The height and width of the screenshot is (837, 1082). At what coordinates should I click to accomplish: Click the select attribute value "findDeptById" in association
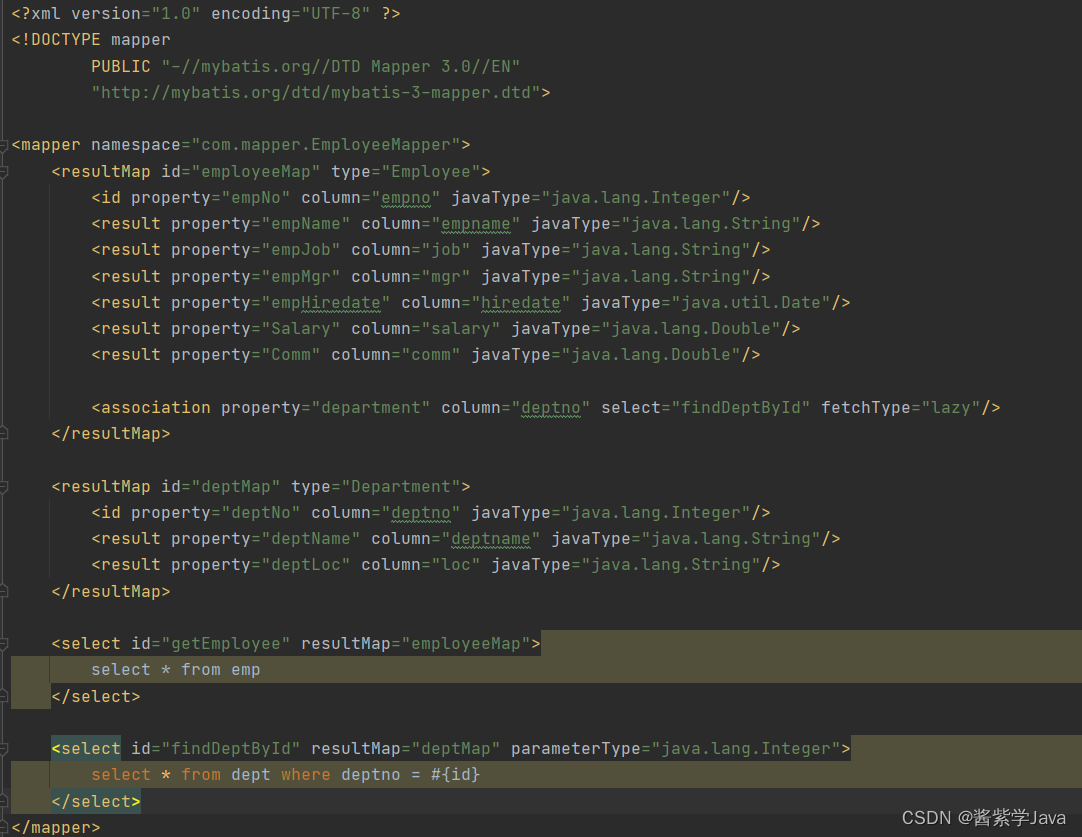click(x=740, y=408)
